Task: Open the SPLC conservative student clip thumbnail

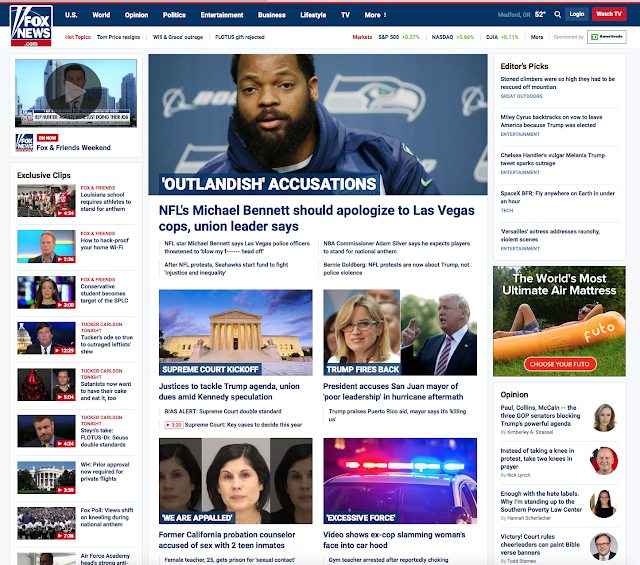Action: tap(46, 292)
